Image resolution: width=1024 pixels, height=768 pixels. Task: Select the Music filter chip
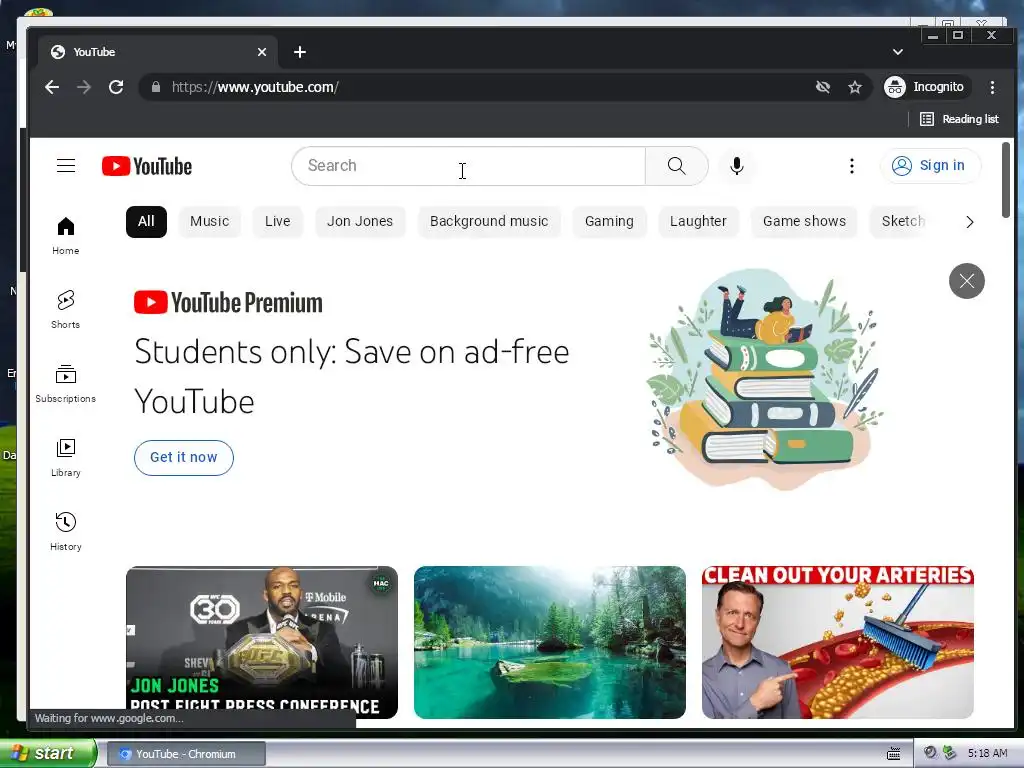pyautogui.click(x=210, y=221)
